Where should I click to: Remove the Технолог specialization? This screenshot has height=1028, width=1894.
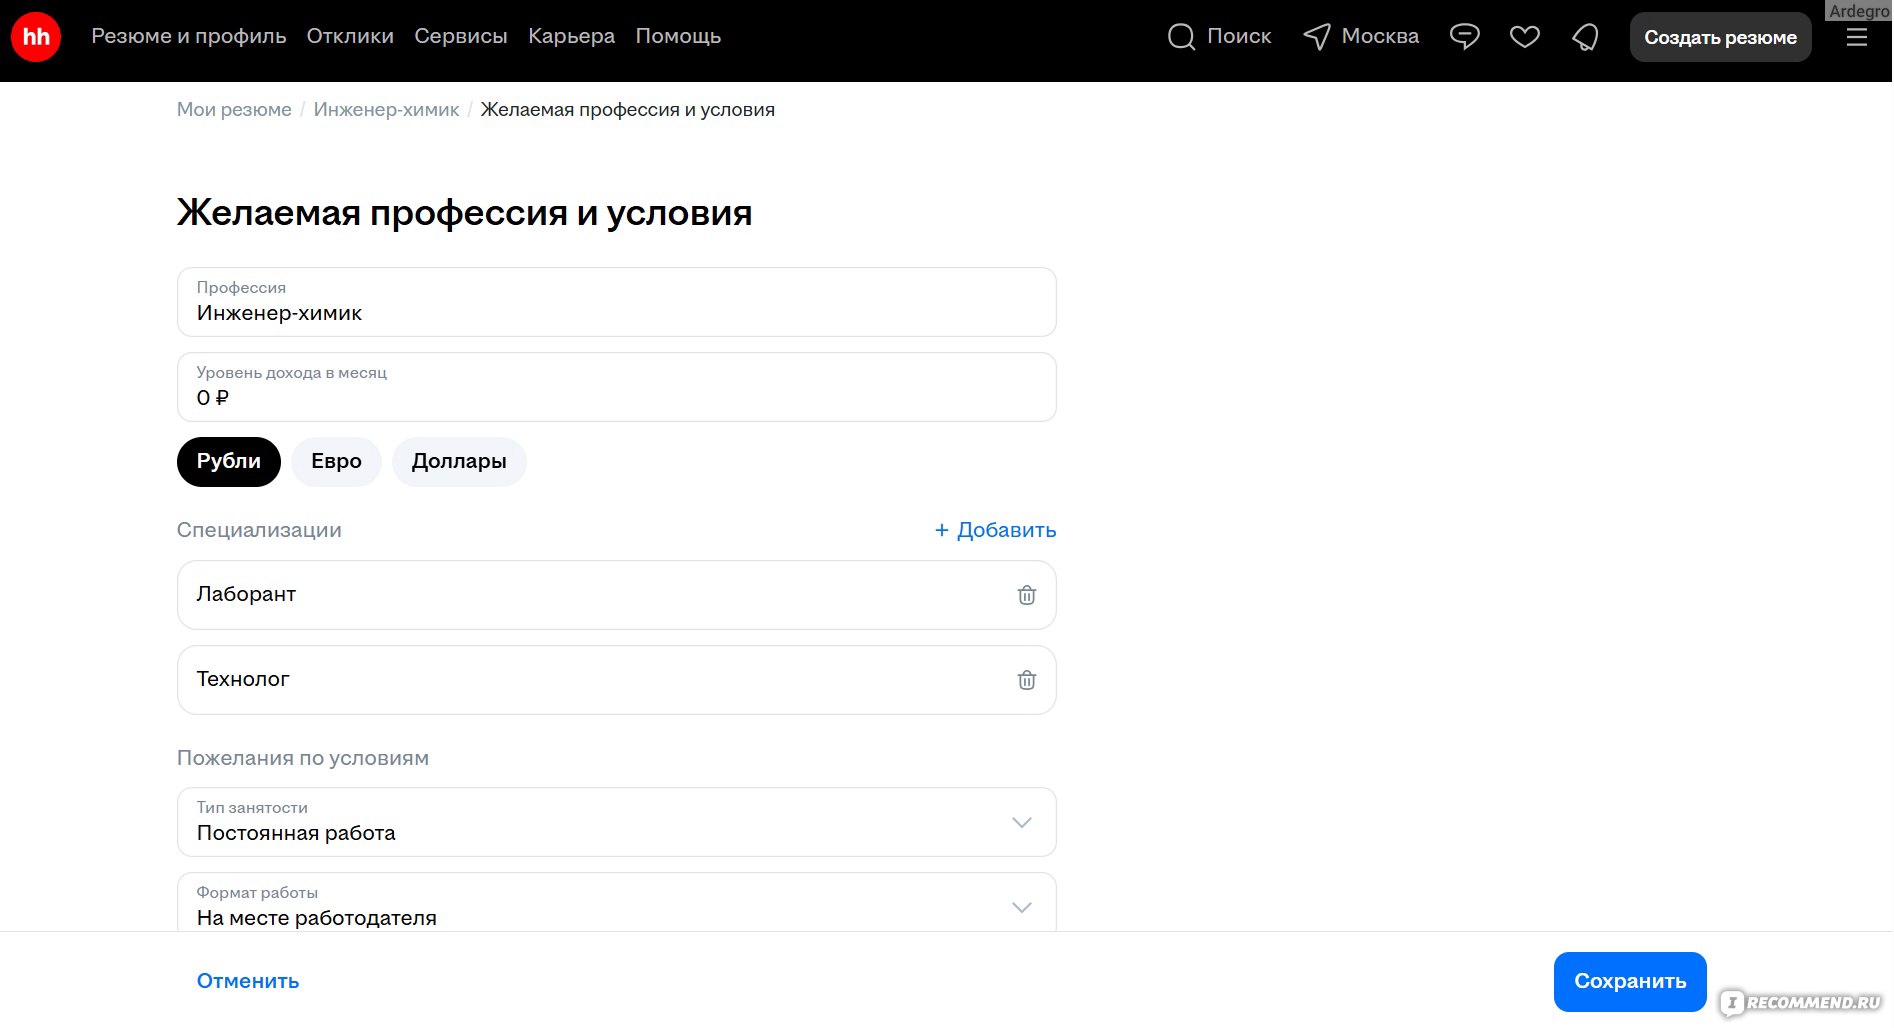[x=1026, y=680]
